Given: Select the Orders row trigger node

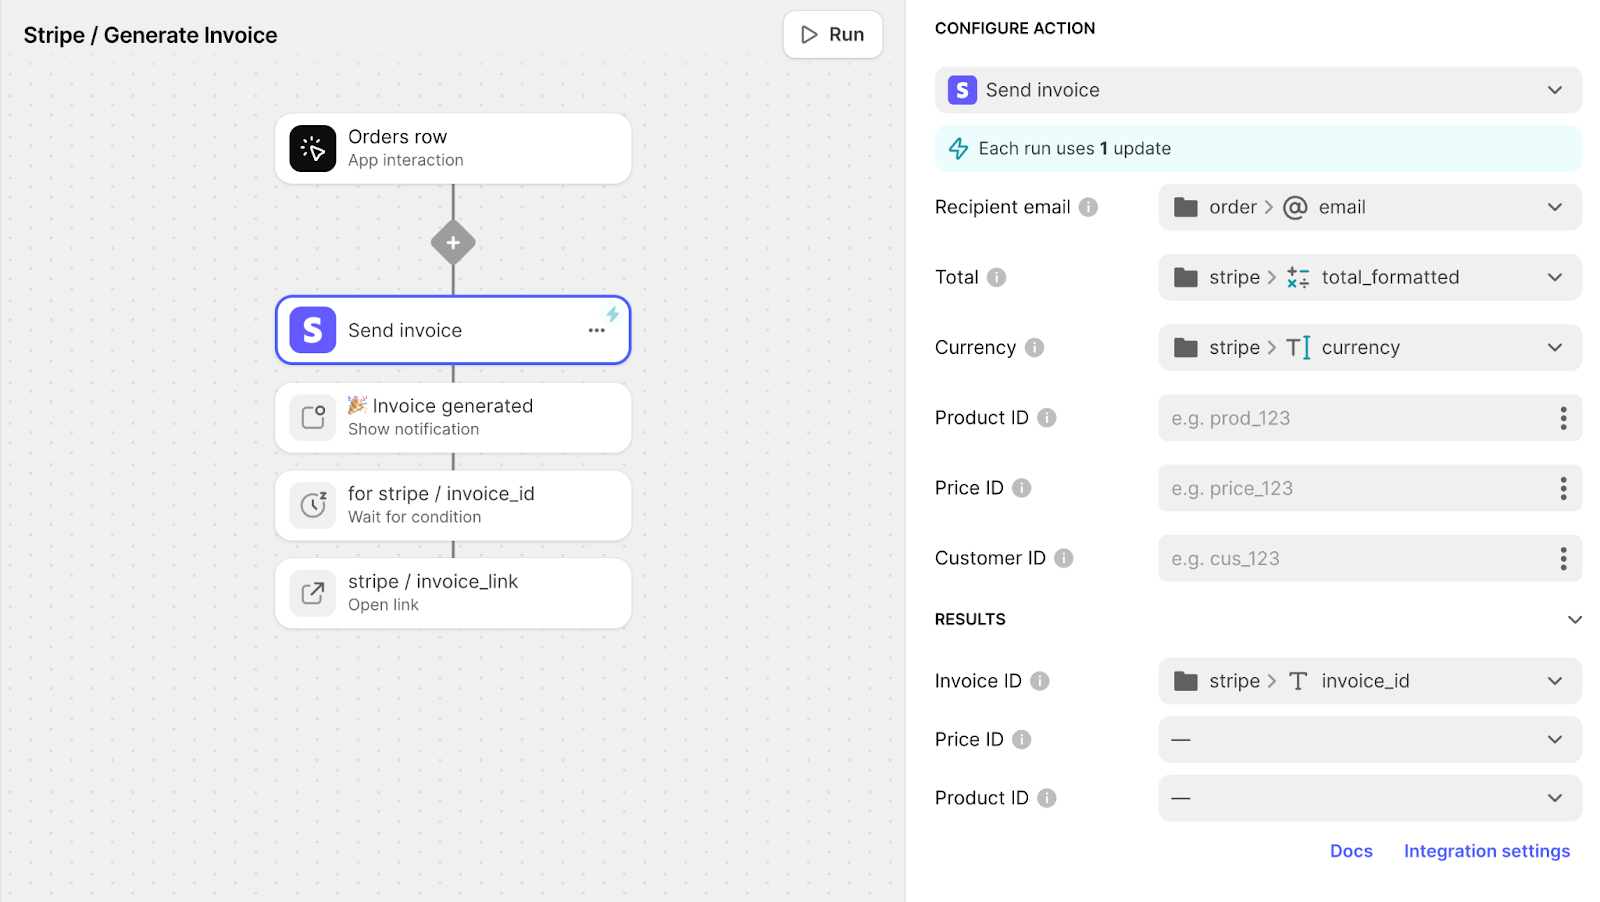Looking at the screenshot, I should click(453, 148).
